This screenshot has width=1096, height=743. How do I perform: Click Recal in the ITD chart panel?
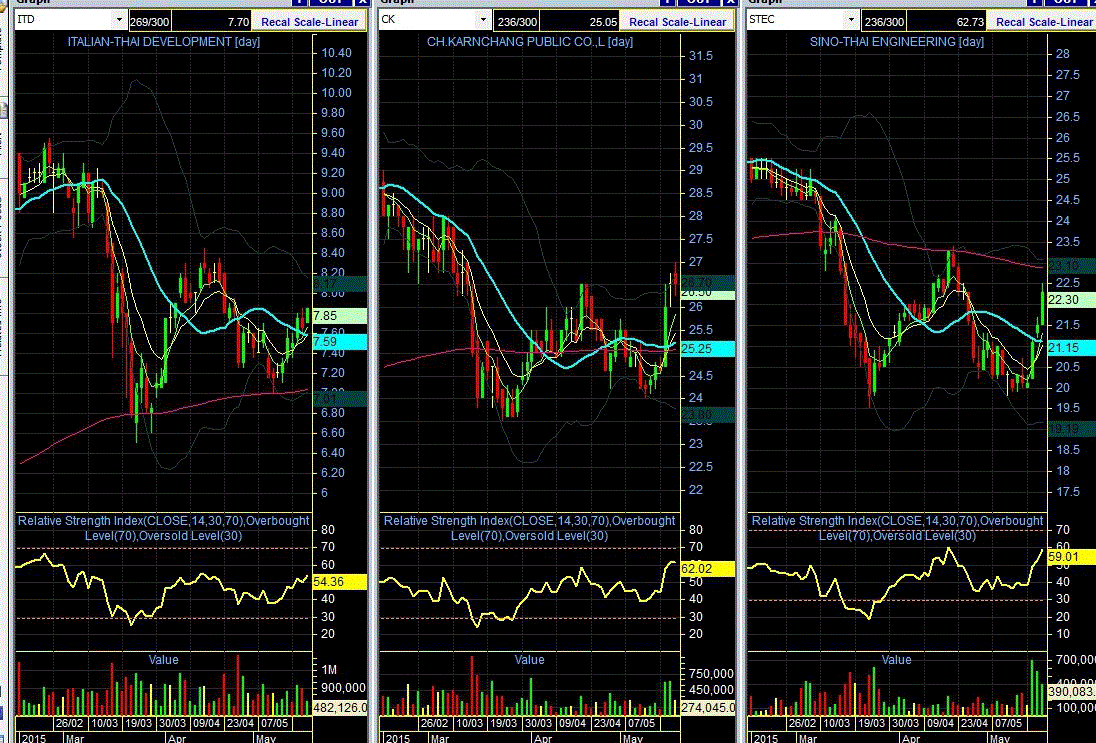275,22
